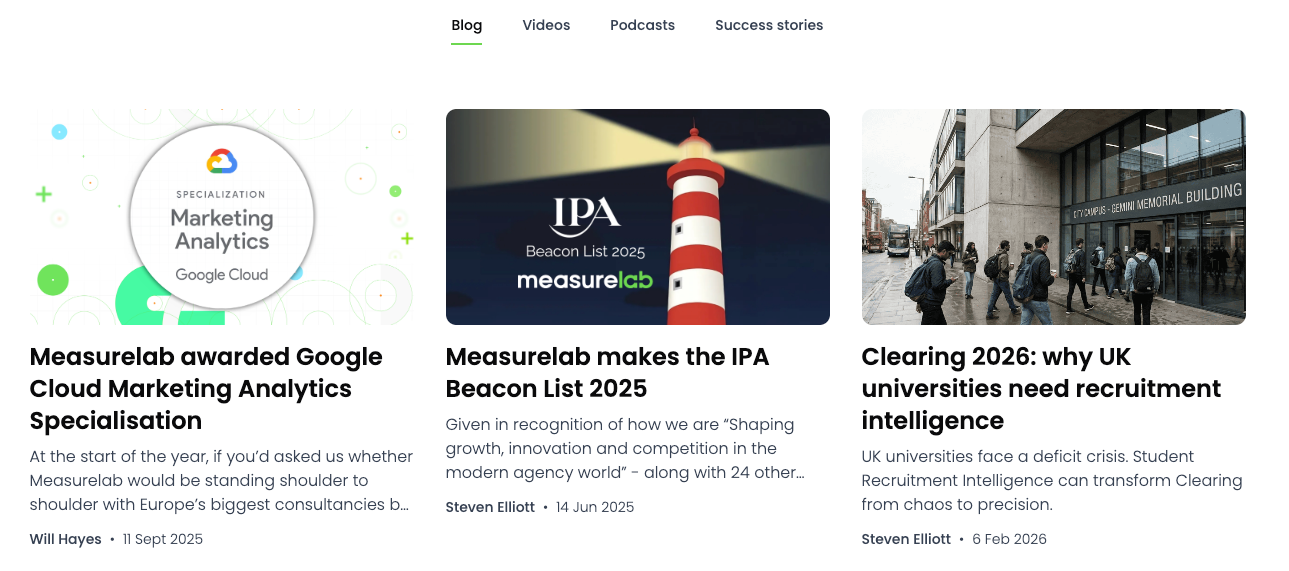Viewport: 1289px width, 571px height.
Task: Click Steven Elliott under the Clearing 2026 post
Action: coord(906,539)
